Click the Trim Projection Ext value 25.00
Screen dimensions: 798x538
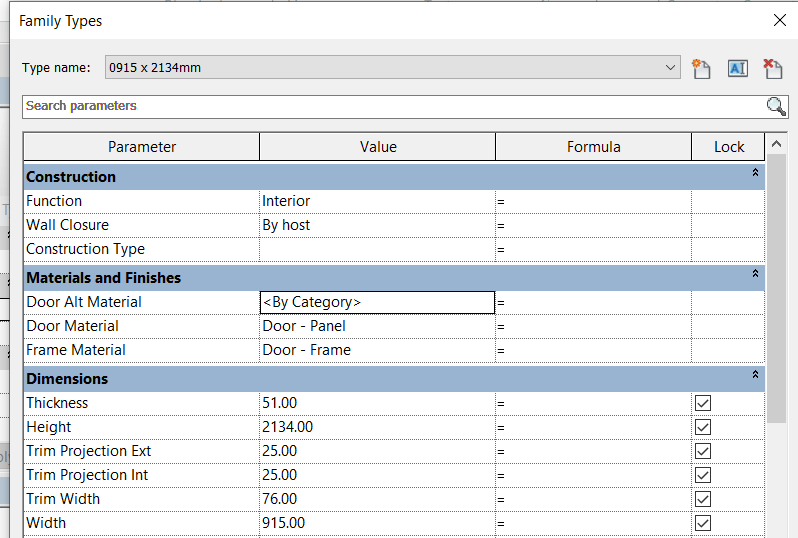tap(377, 451)
